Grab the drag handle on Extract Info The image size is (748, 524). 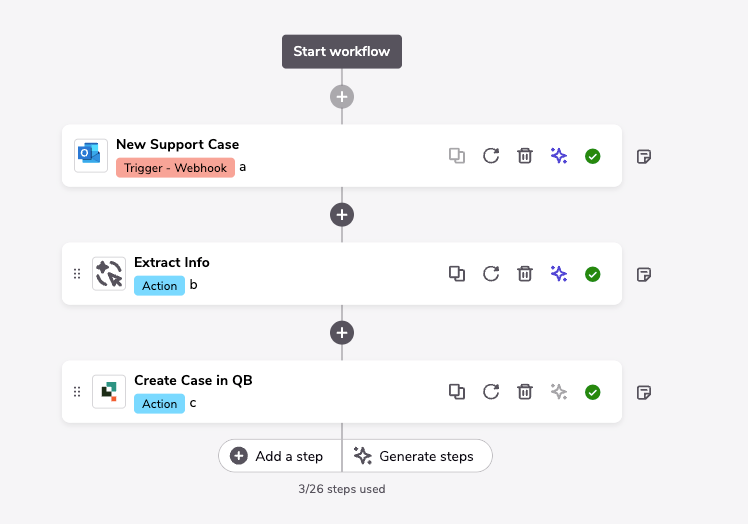coord(77,273)
